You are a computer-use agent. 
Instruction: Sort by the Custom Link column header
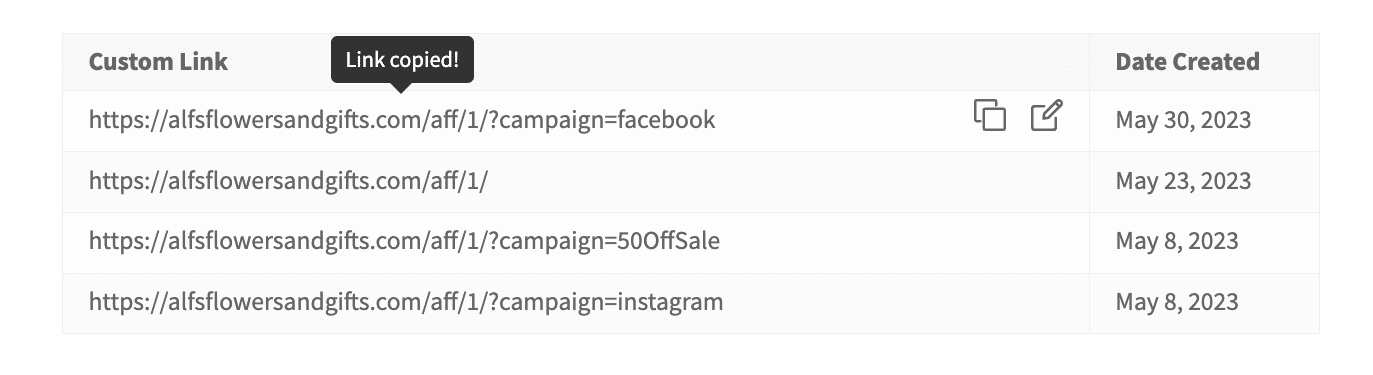tap(158, 62)
